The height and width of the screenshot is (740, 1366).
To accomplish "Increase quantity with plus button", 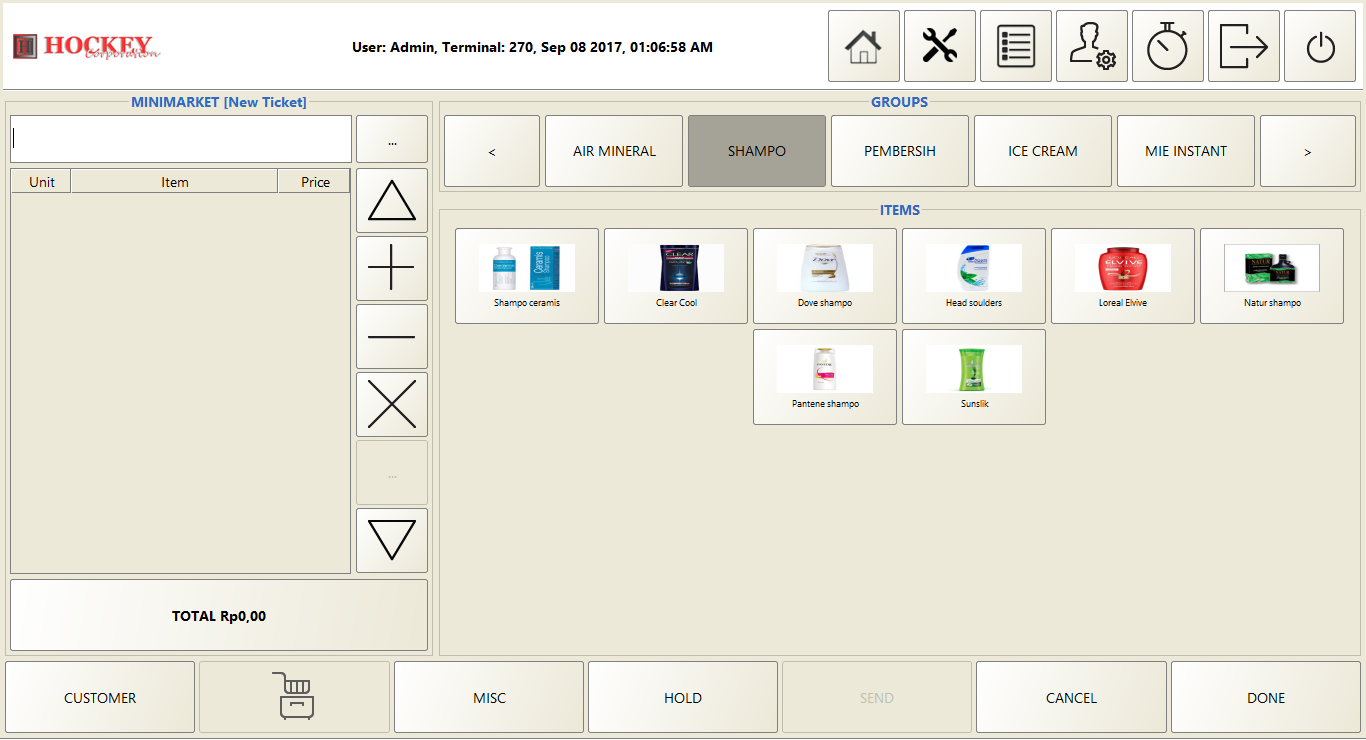I will (x=392, y=268).
